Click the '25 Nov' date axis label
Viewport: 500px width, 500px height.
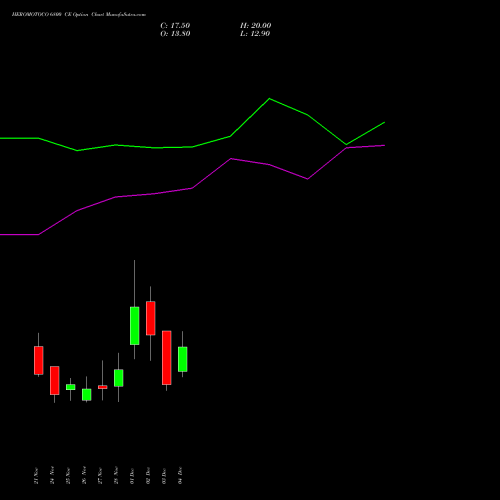[x=68, y=476]
